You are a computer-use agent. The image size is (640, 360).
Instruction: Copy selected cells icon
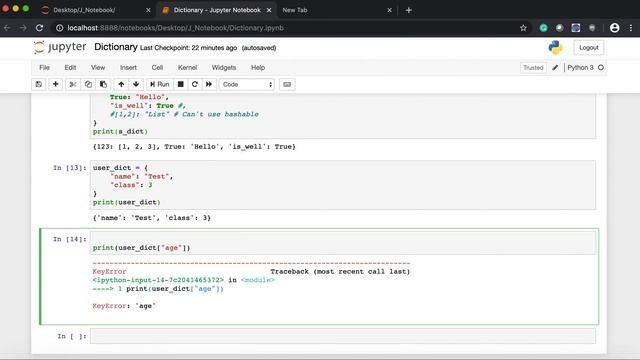[88, 84]
